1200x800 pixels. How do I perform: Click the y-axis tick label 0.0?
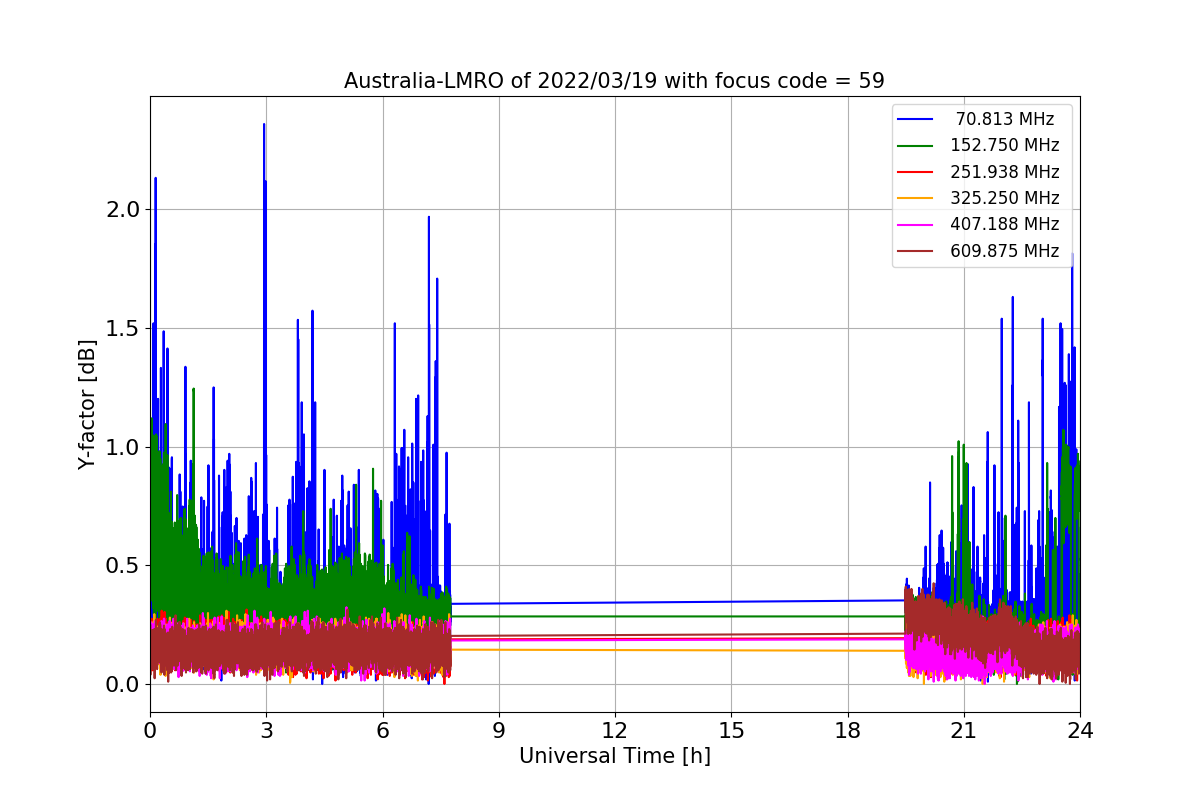123,685
